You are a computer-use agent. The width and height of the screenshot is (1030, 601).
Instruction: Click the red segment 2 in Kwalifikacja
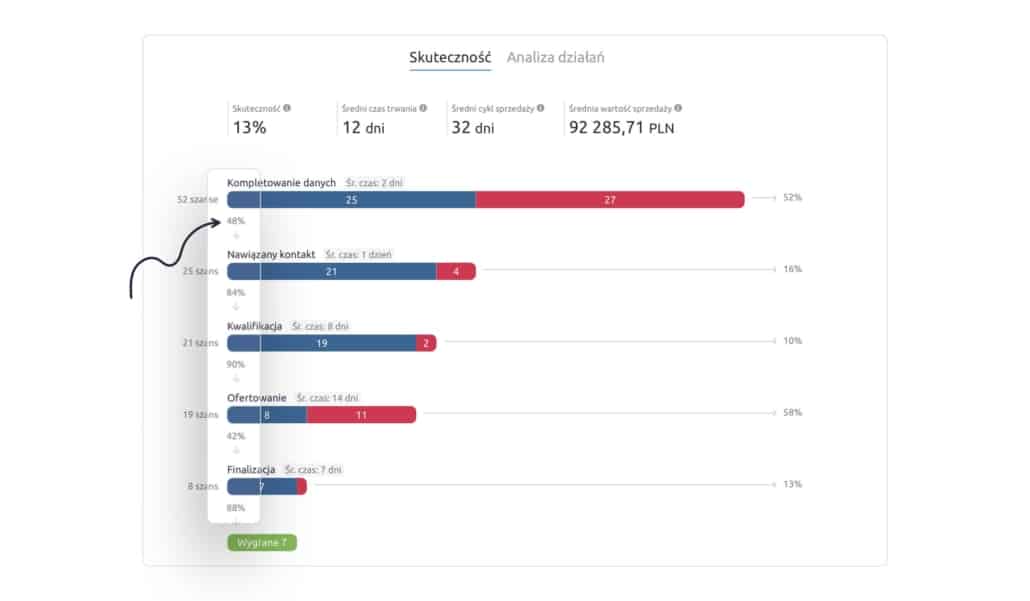426,343
